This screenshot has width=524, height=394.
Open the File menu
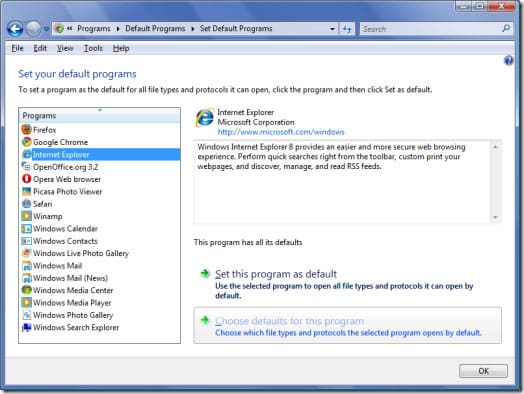(17, 48)
